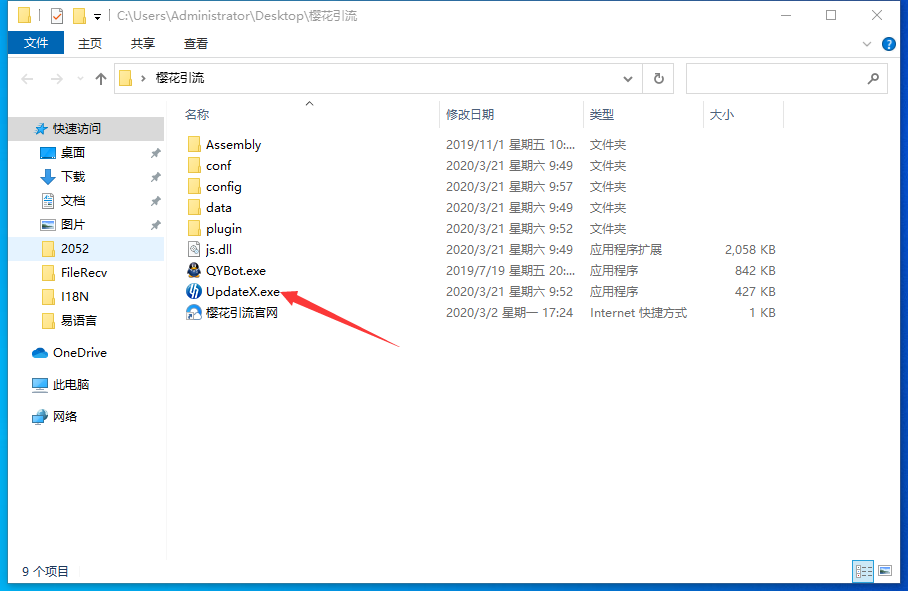The height and width of the screenshot is (591, 908).
Task: Open the 查看 ribbon tab
Action: [196, 43]
